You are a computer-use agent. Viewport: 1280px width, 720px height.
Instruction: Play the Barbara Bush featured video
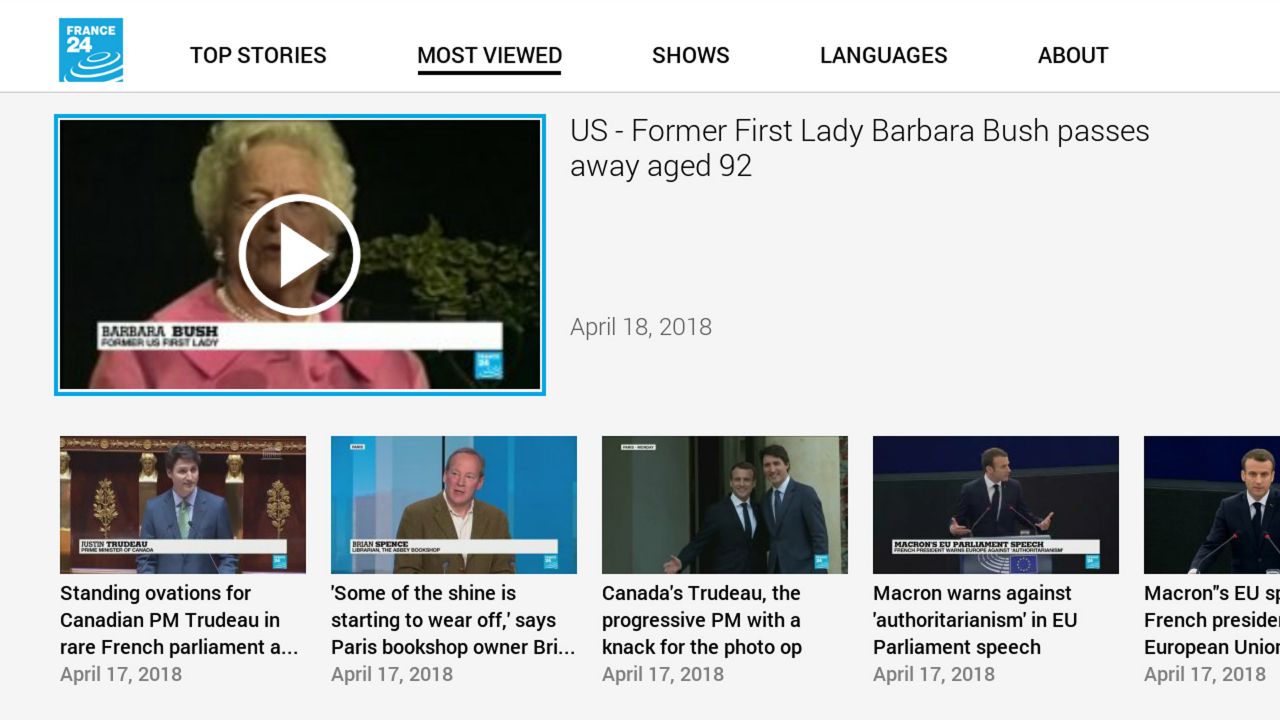[x=300, y=255]
